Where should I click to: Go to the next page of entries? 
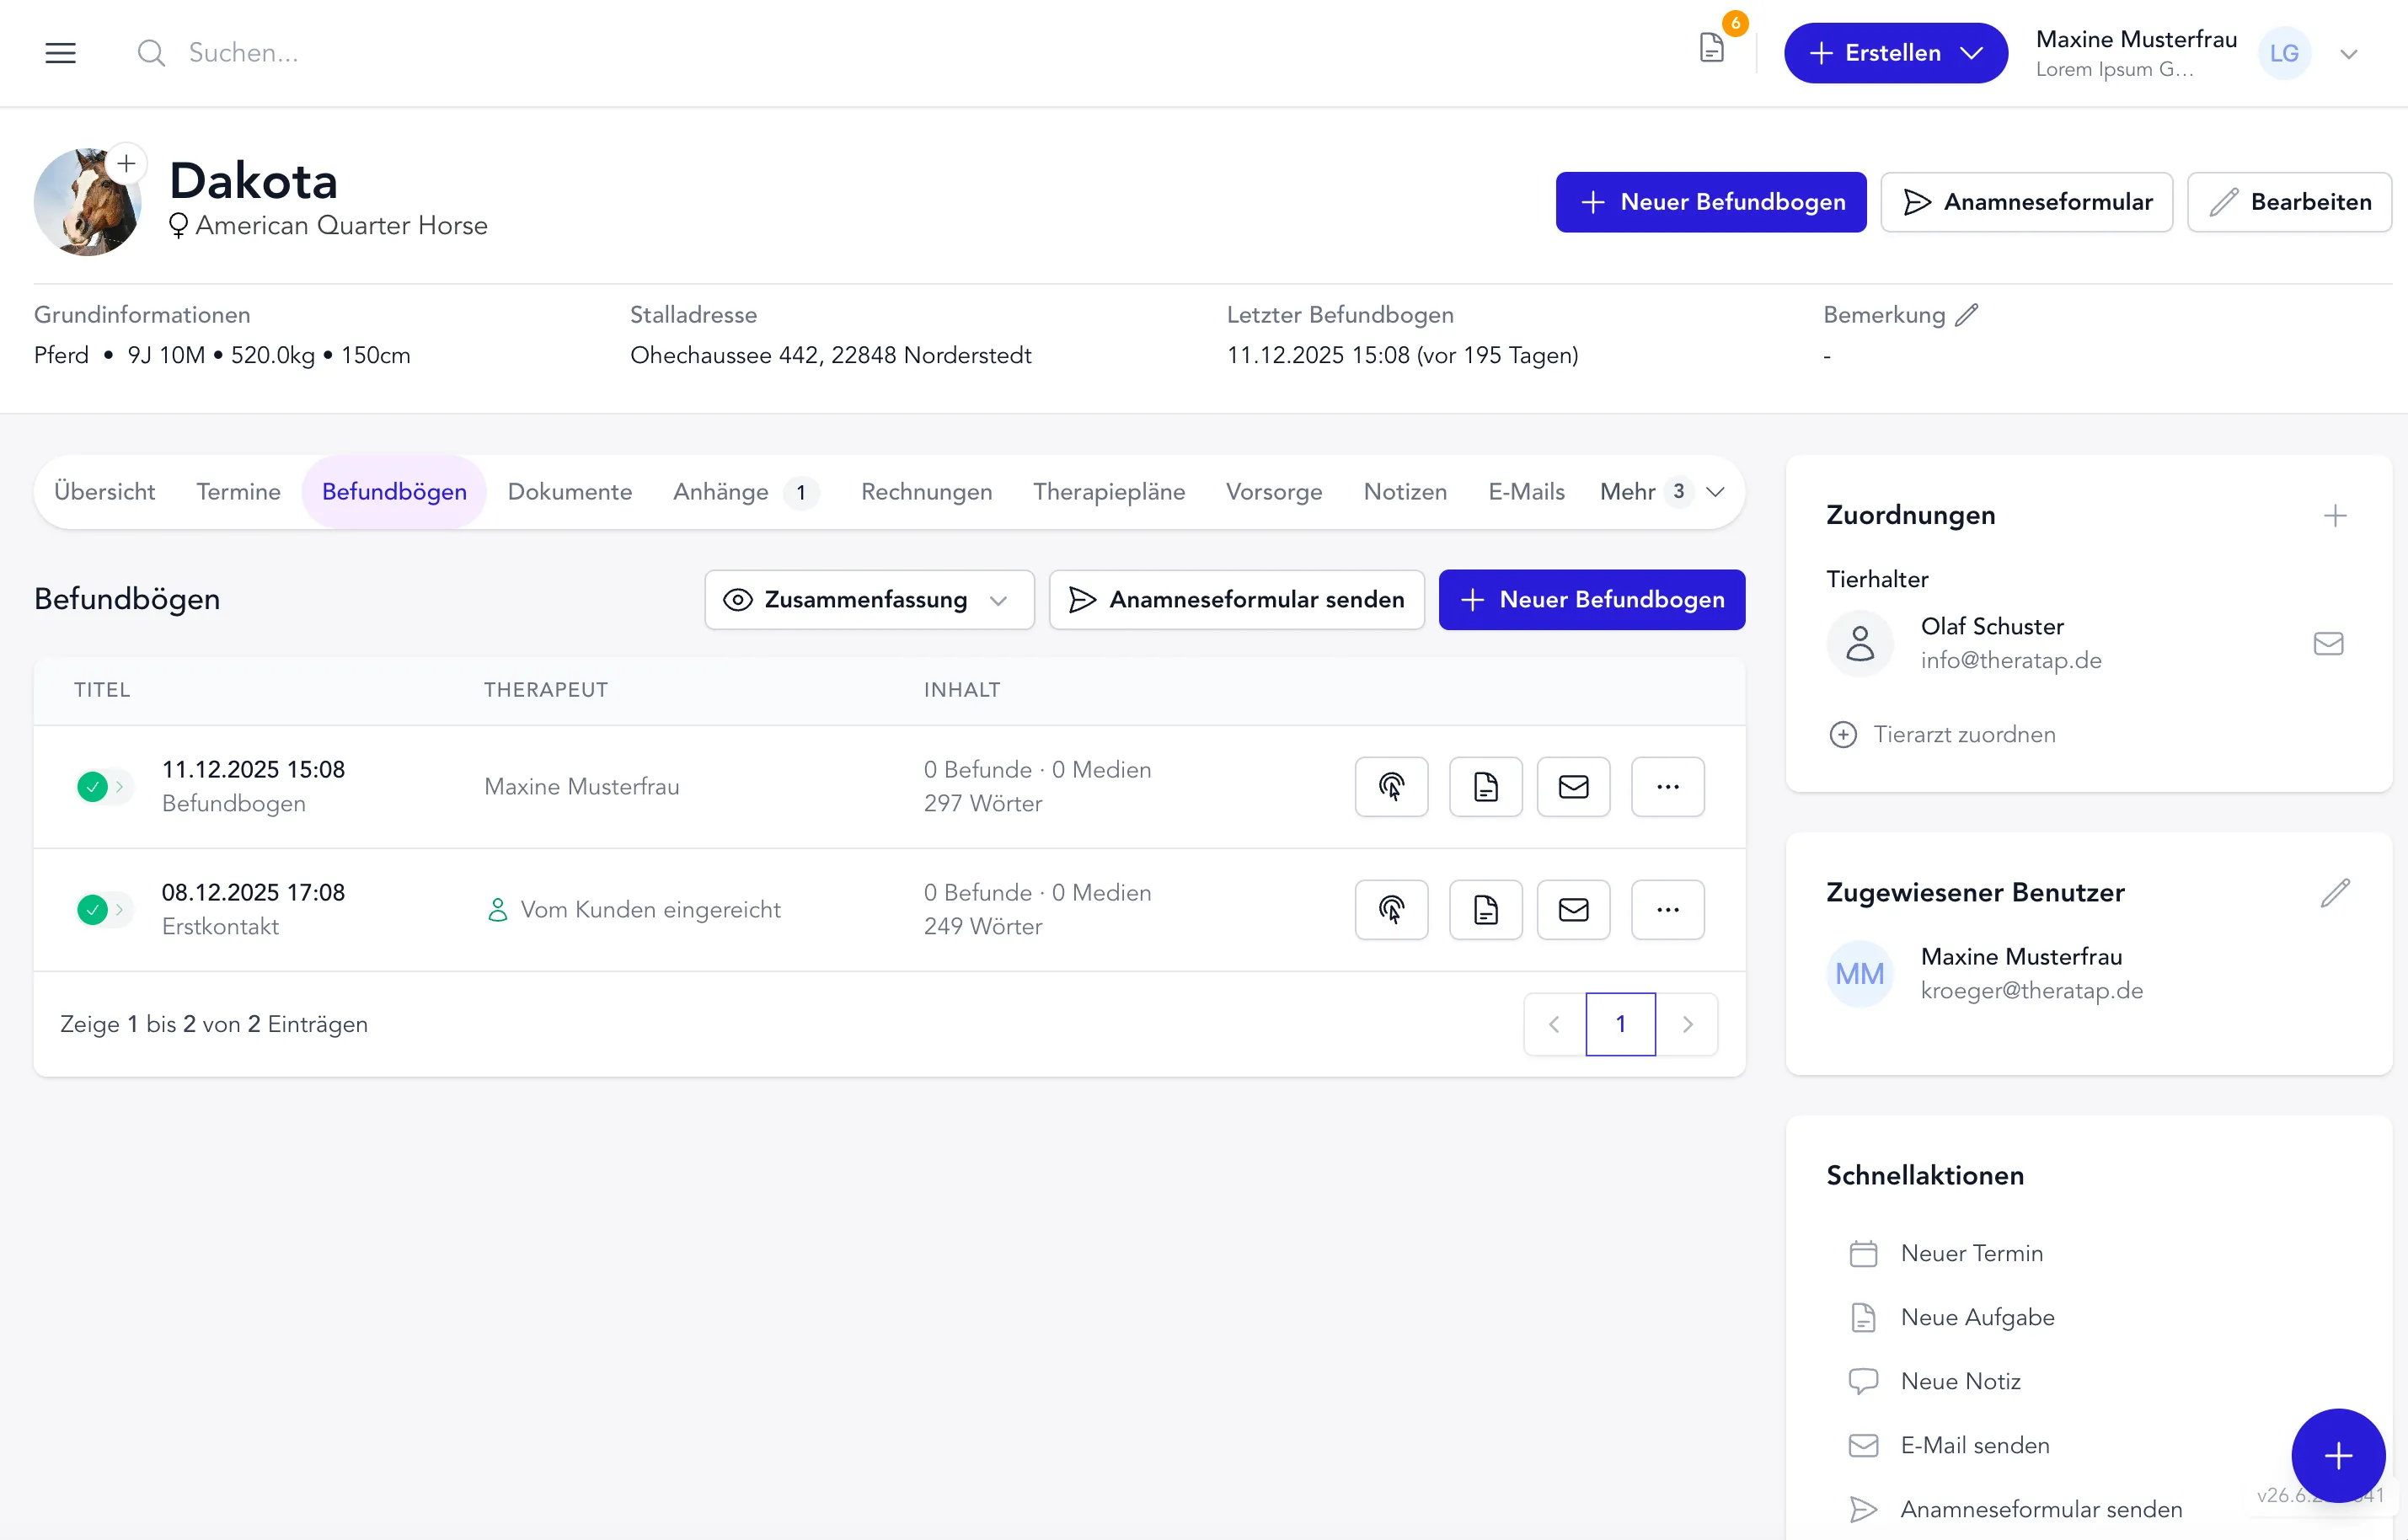tap(1687, 1024)
